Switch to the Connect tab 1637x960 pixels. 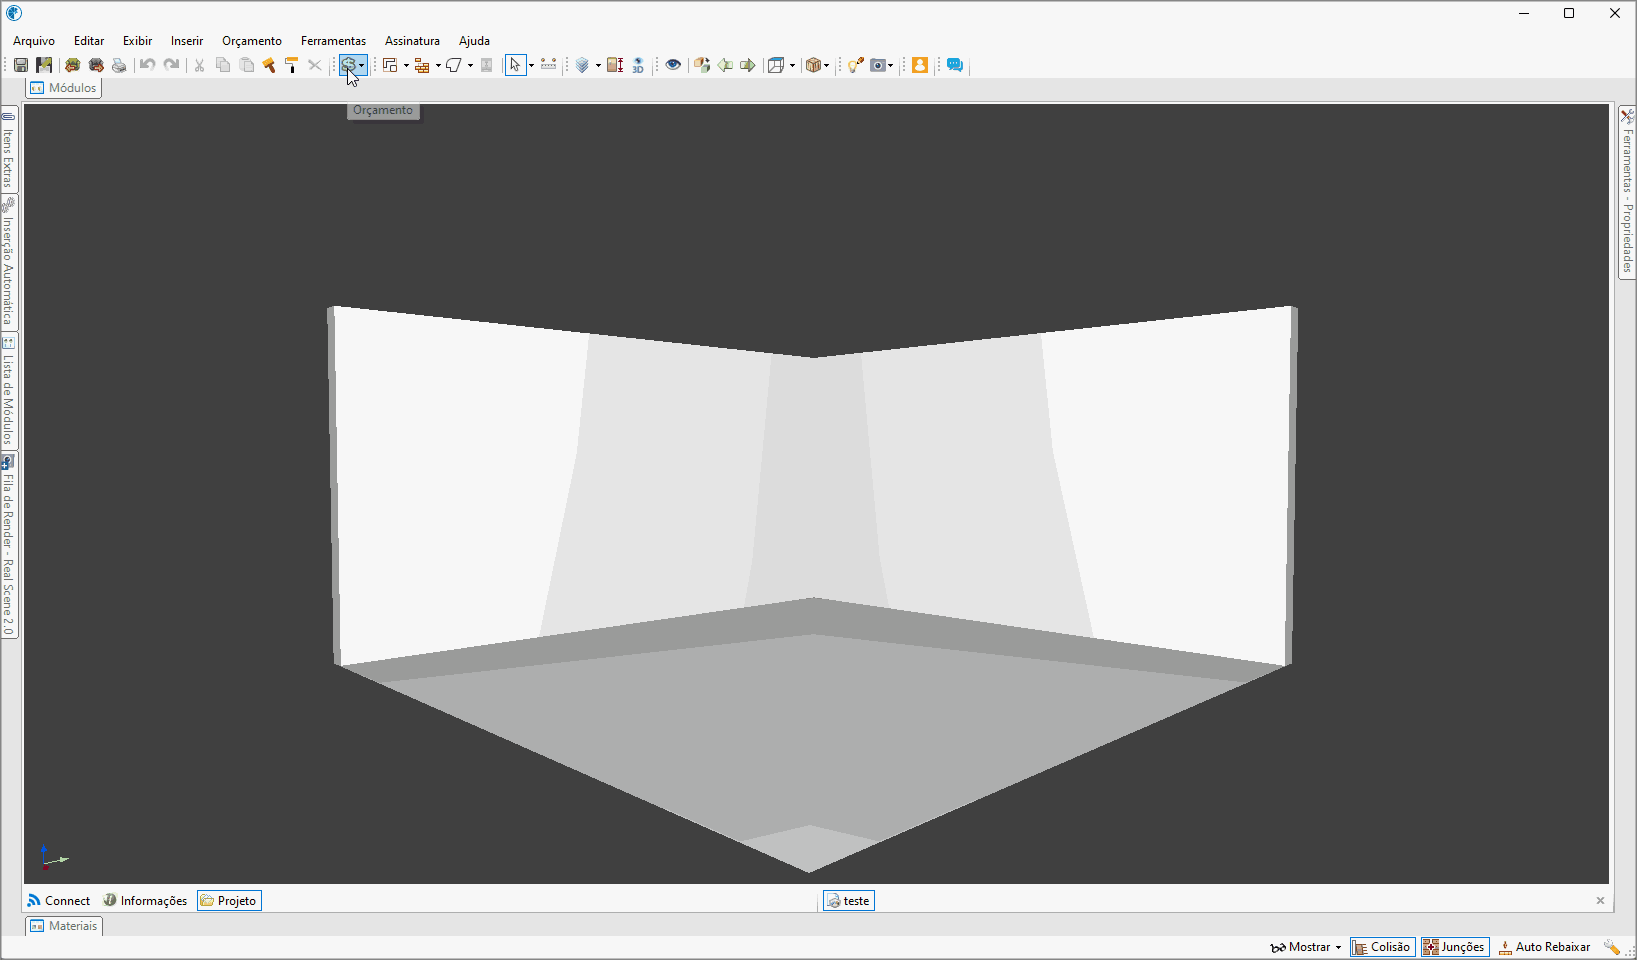(59, 901)
